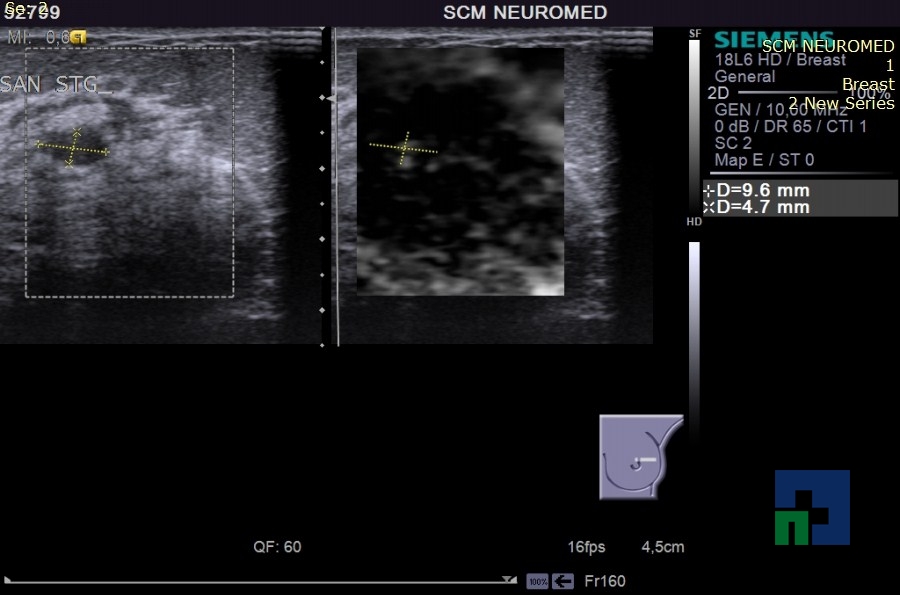Click the 18L6 HD / Breast transducer text
The height and width of the screenshot is (595, 900).
click(x=780, y=60)
